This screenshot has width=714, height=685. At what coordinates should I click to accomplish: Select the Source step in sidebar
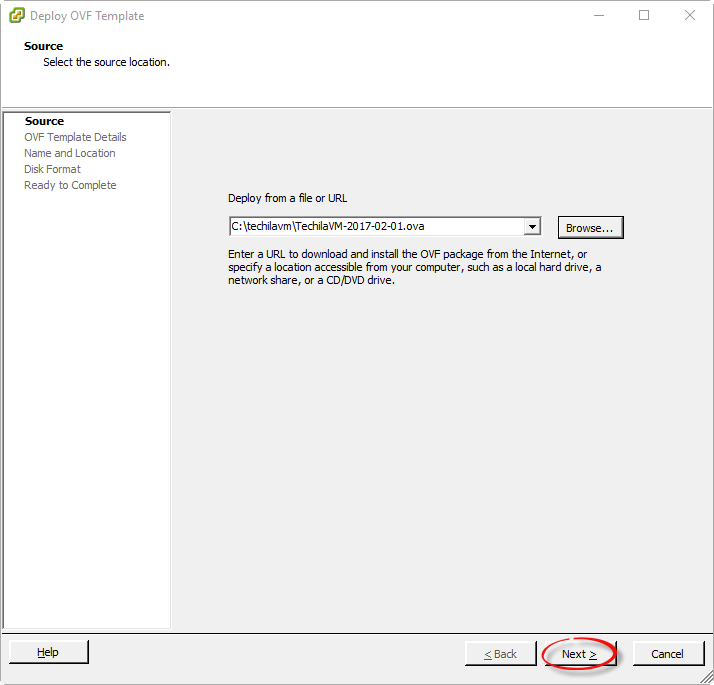[x=44, y=121]
